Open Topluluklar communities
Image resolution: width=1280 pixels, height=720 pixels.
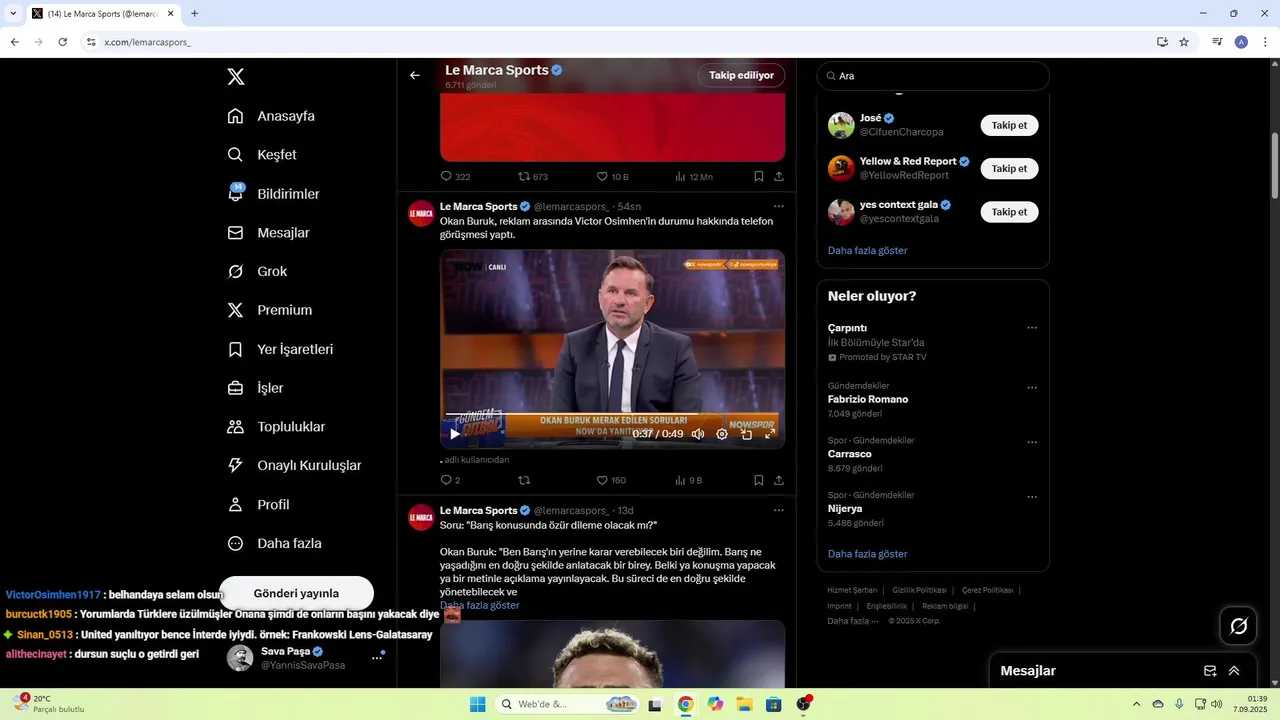click(x=276, y=427)
